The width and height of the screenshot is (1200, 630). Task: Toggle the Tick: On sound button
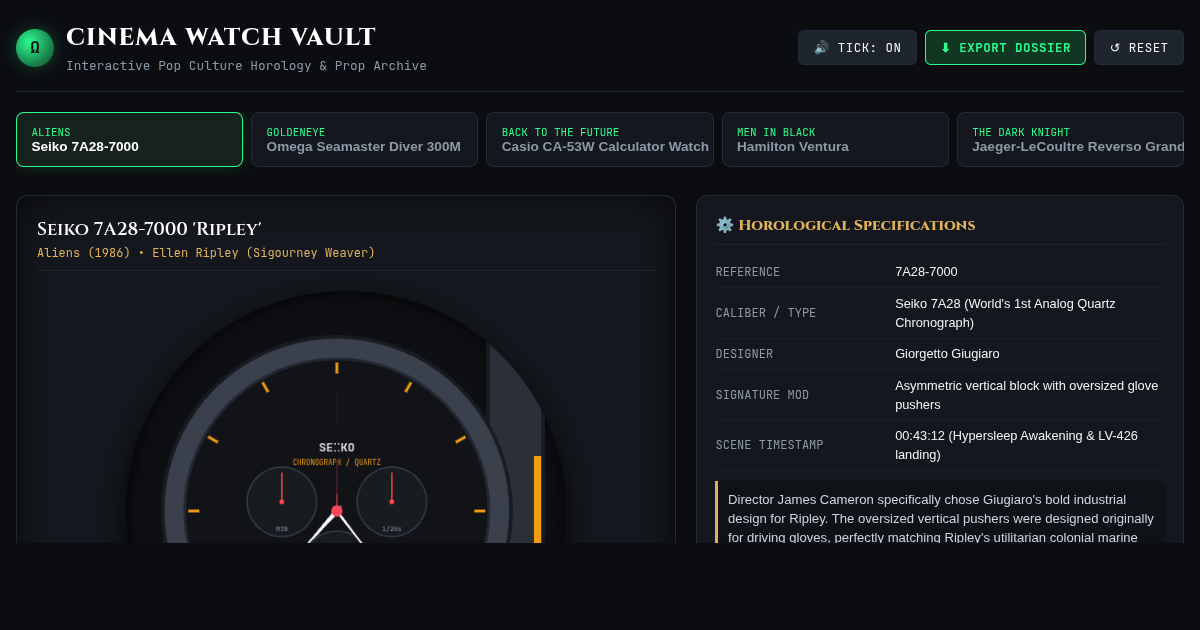coord(857,48)
